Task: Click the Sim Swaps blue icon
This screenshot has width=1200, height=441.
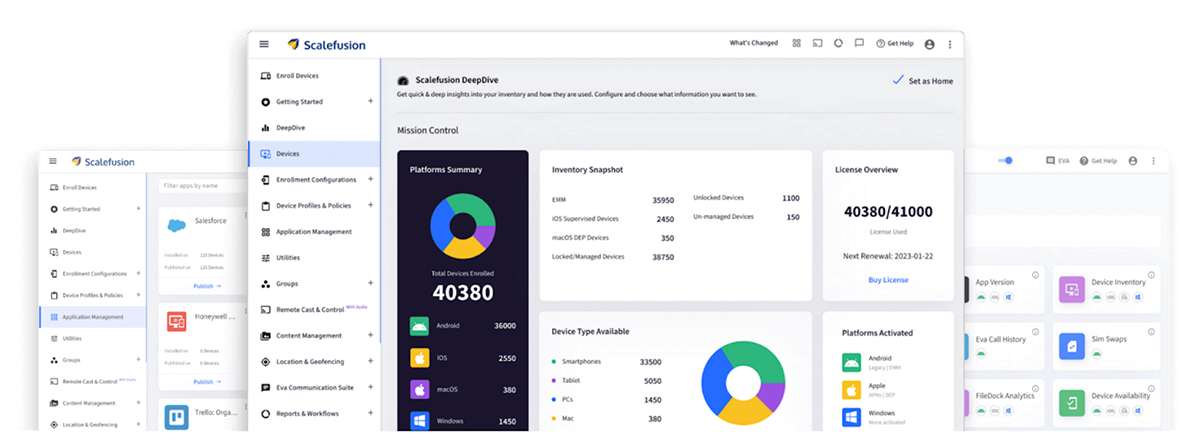Action: point(1072,347)
